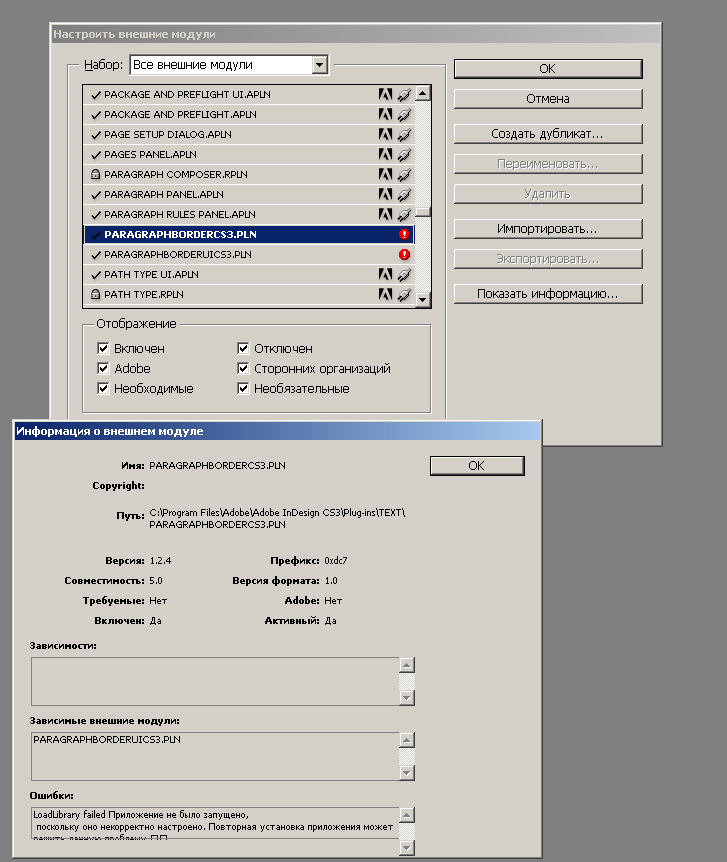Image resolution: width=727 pixels, height=862 pixels.
Task: Uncheck the Включен display checkbox
Action: coord(103,348)
